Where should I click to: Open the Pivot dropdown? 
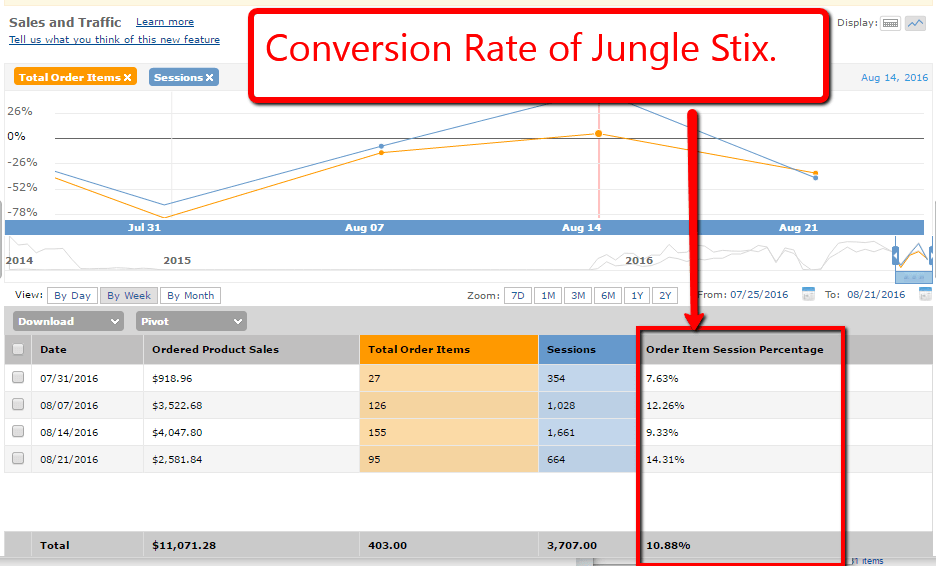(191, 321)
